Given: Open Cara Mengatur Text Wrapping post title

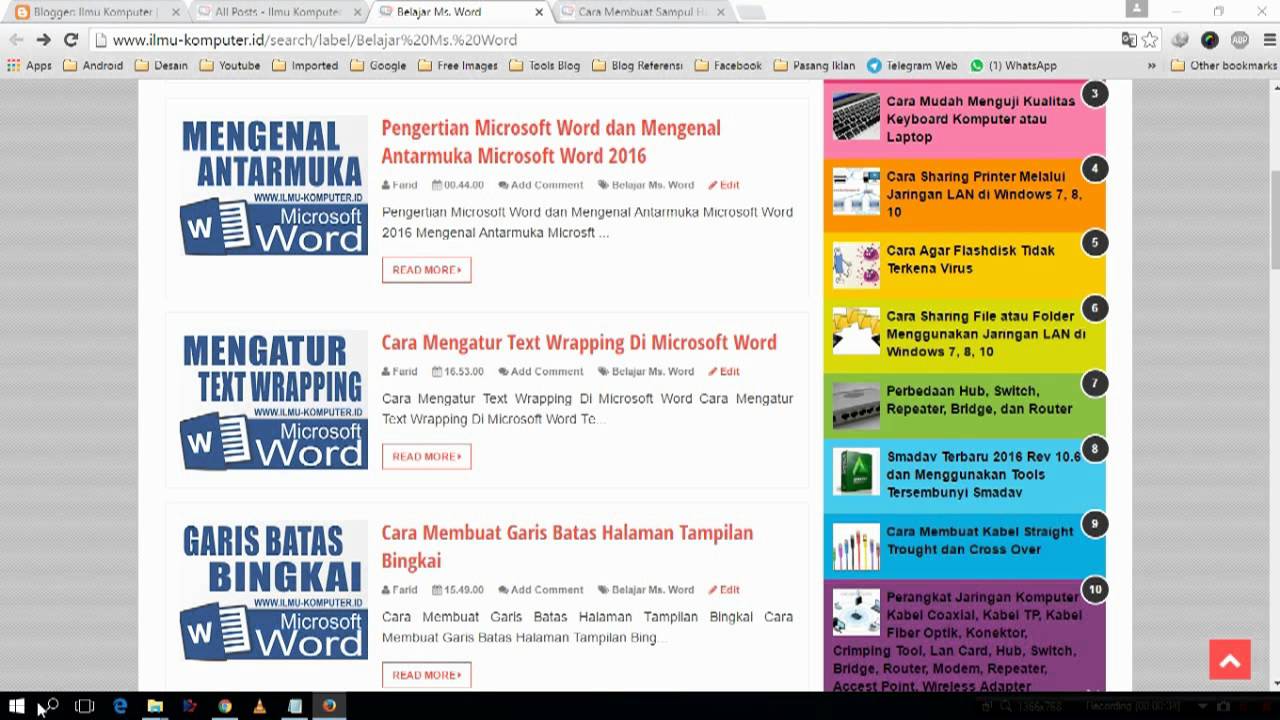Looking at the screenshot, I should click(579, 342).
